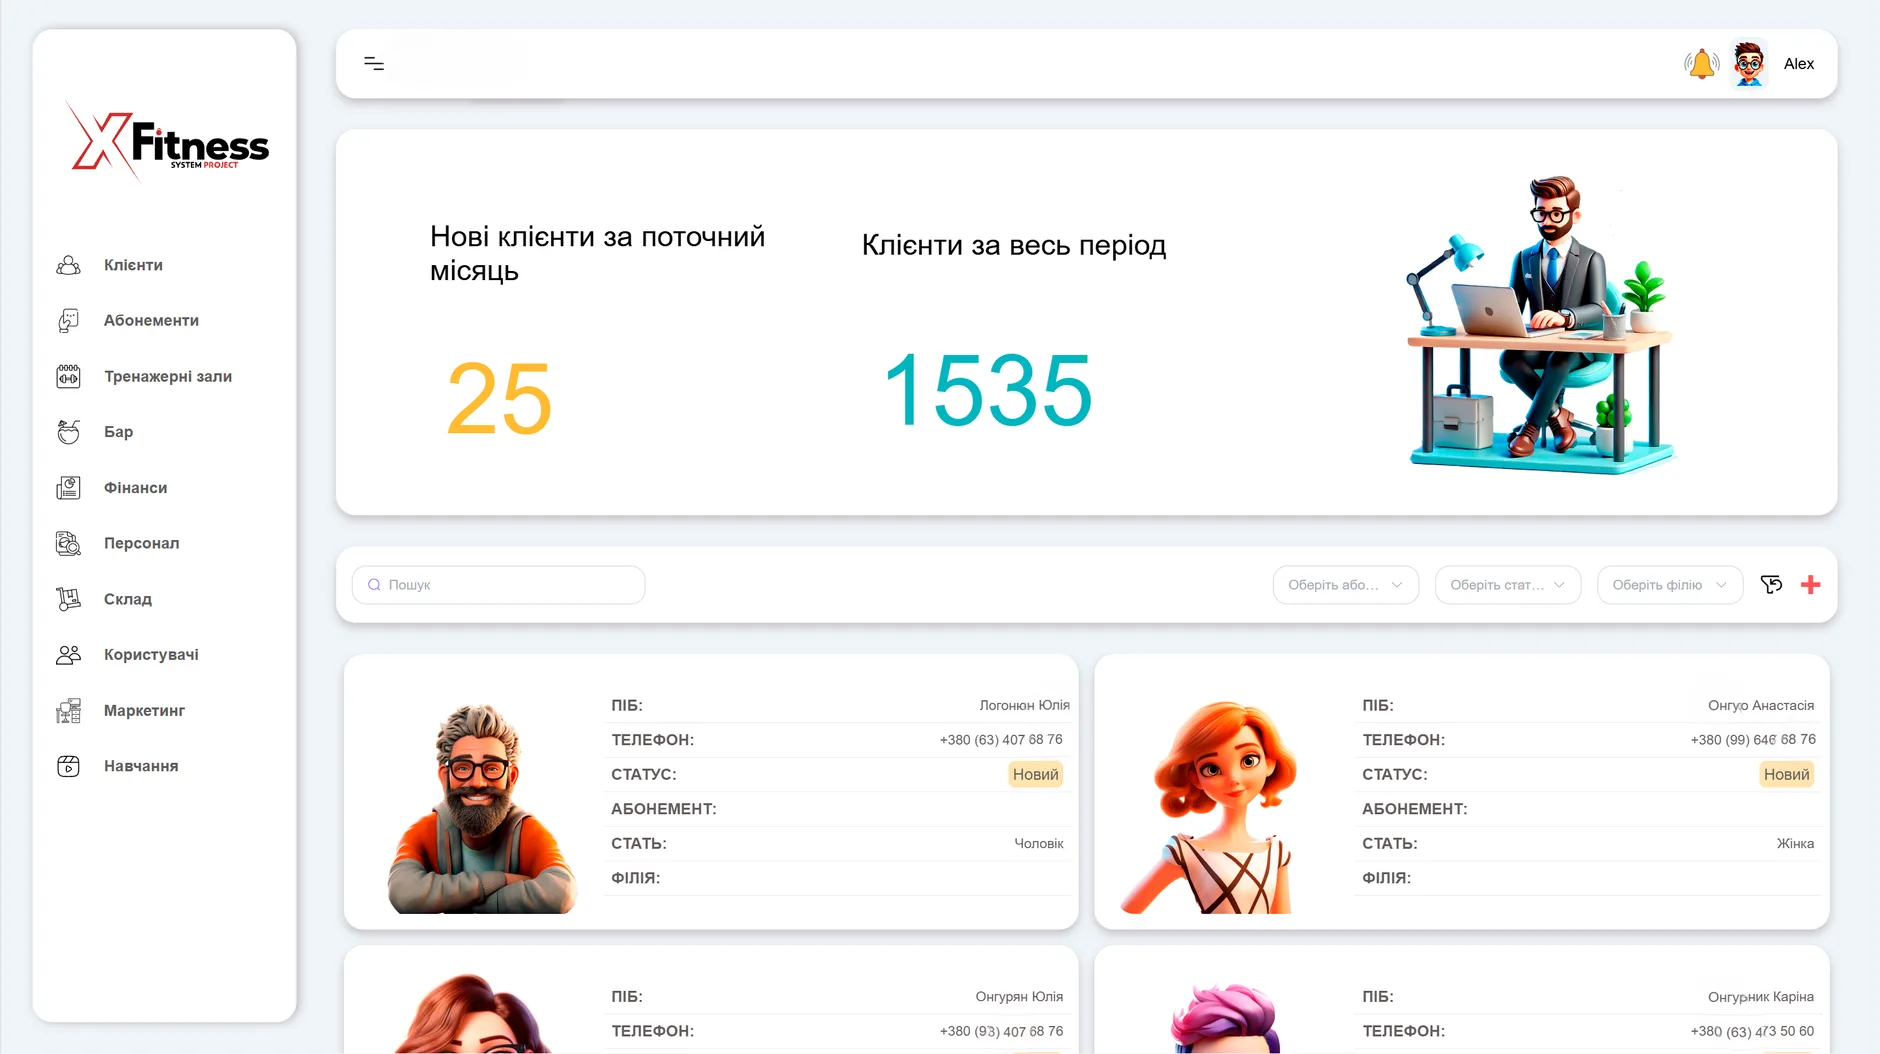The image size is (1880, 1054).
Task: Click the Маркетинг sidebar icon
Action: pos(68,710)
